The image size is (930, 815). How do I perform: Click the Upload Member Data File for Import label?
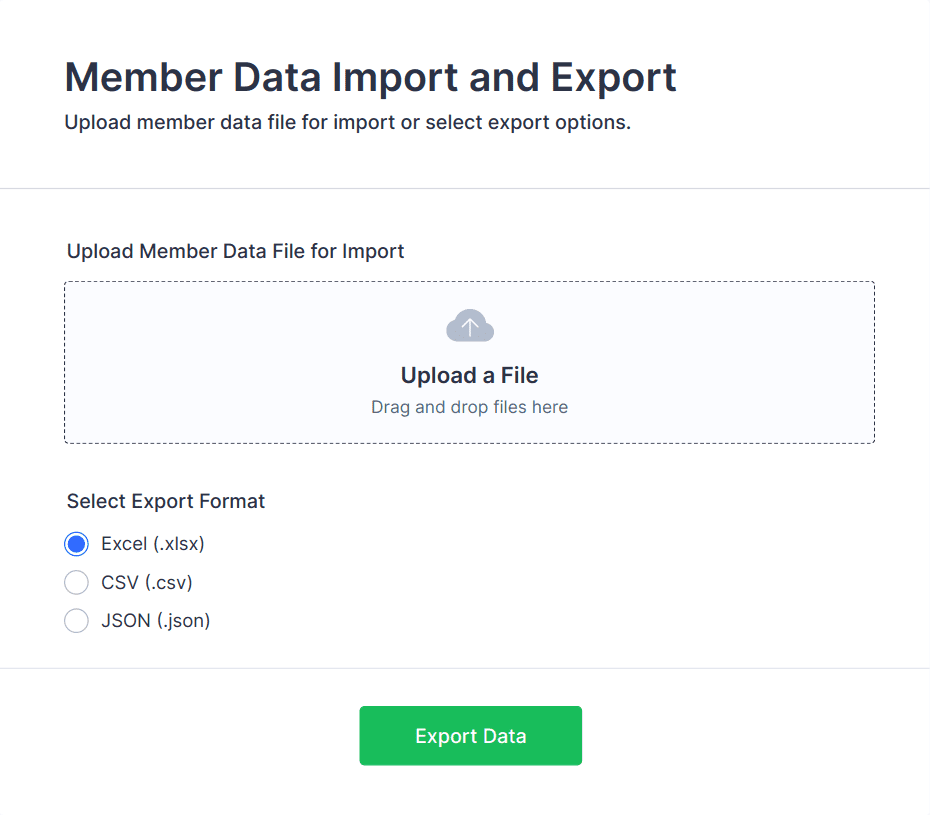tap(235, 251)
